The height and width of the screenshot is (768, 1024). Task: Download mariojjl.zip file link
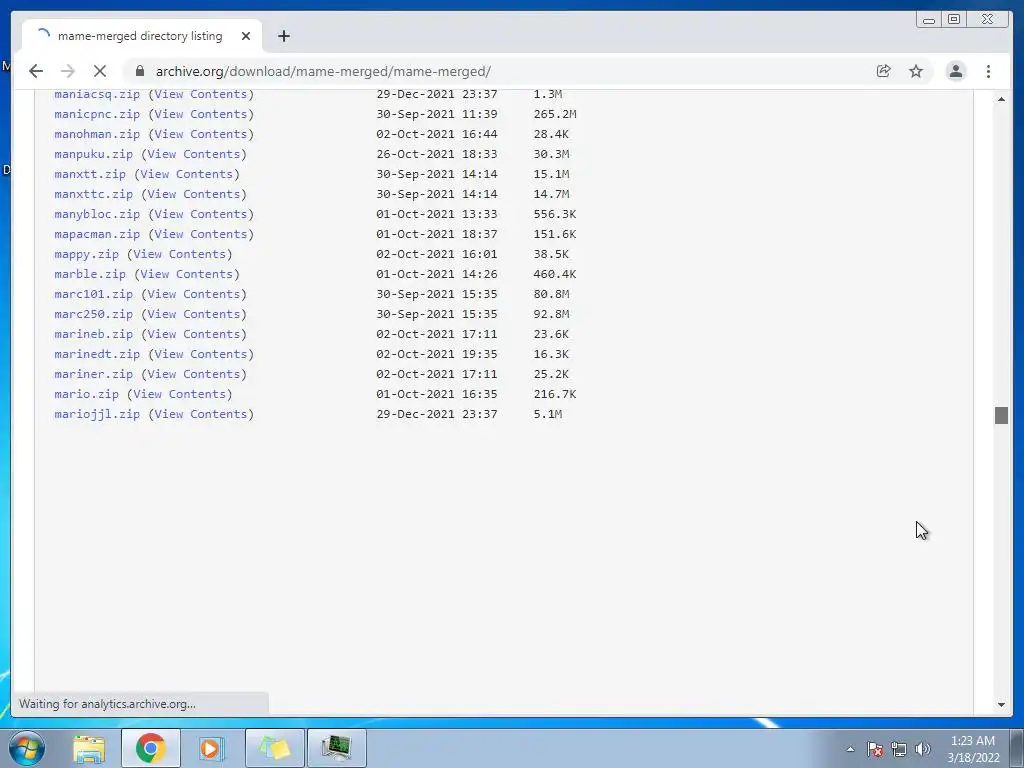pyautogui.click(x=97, y=415)
